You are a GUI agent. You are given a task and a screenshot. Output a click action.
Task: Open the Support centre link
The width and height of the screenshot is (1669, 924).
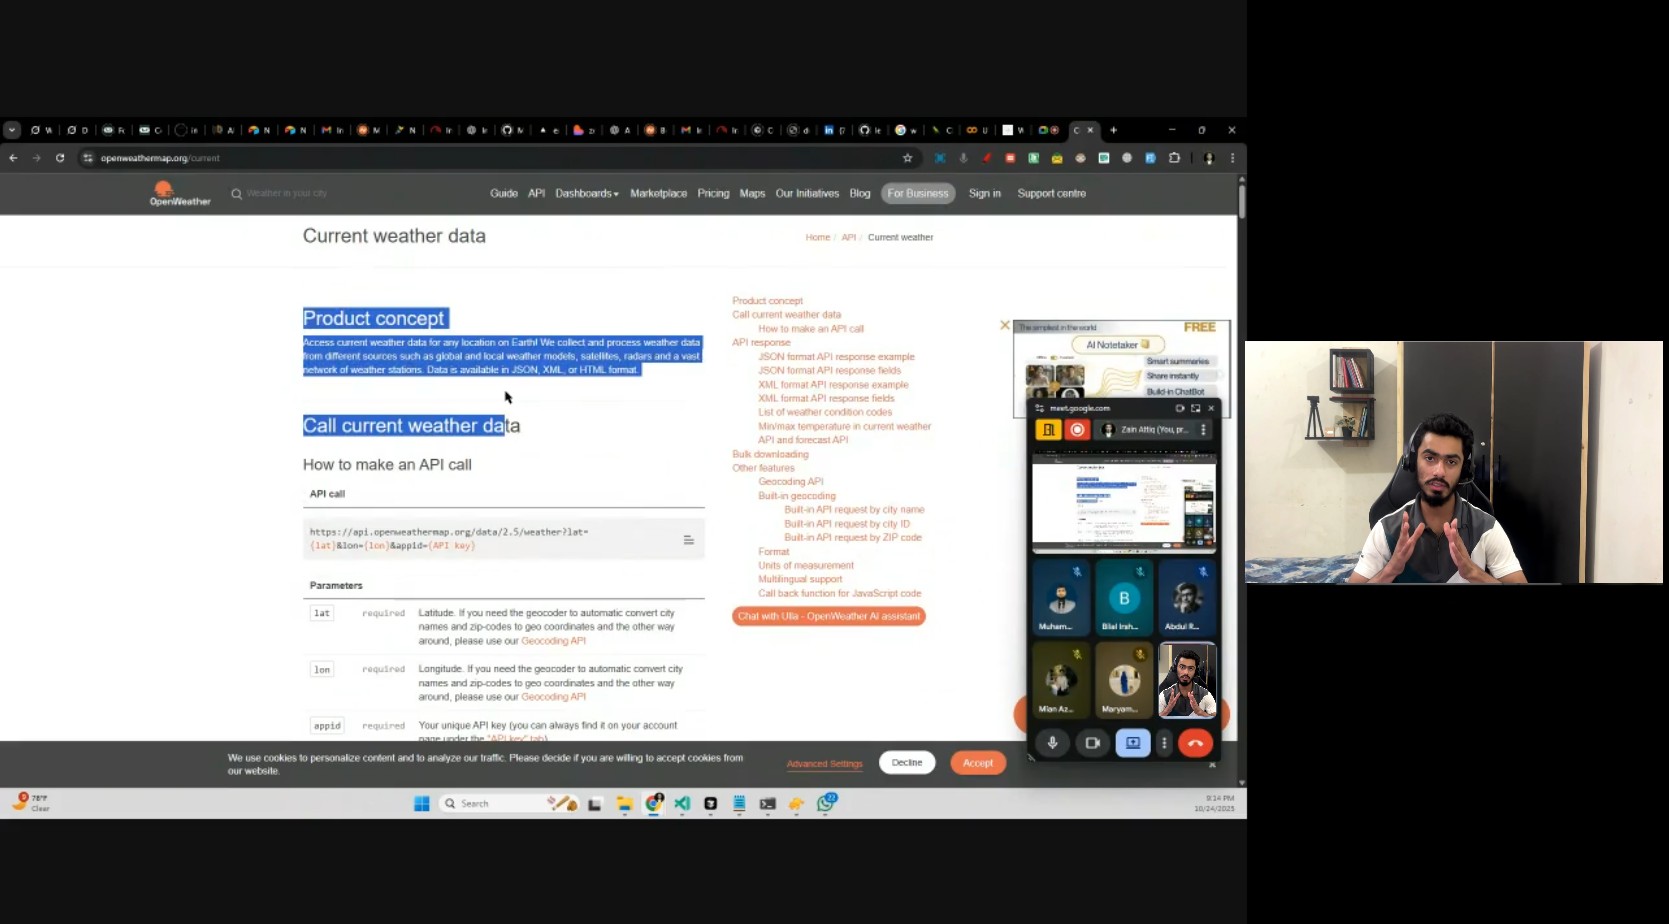click(x=1052, y=193)
